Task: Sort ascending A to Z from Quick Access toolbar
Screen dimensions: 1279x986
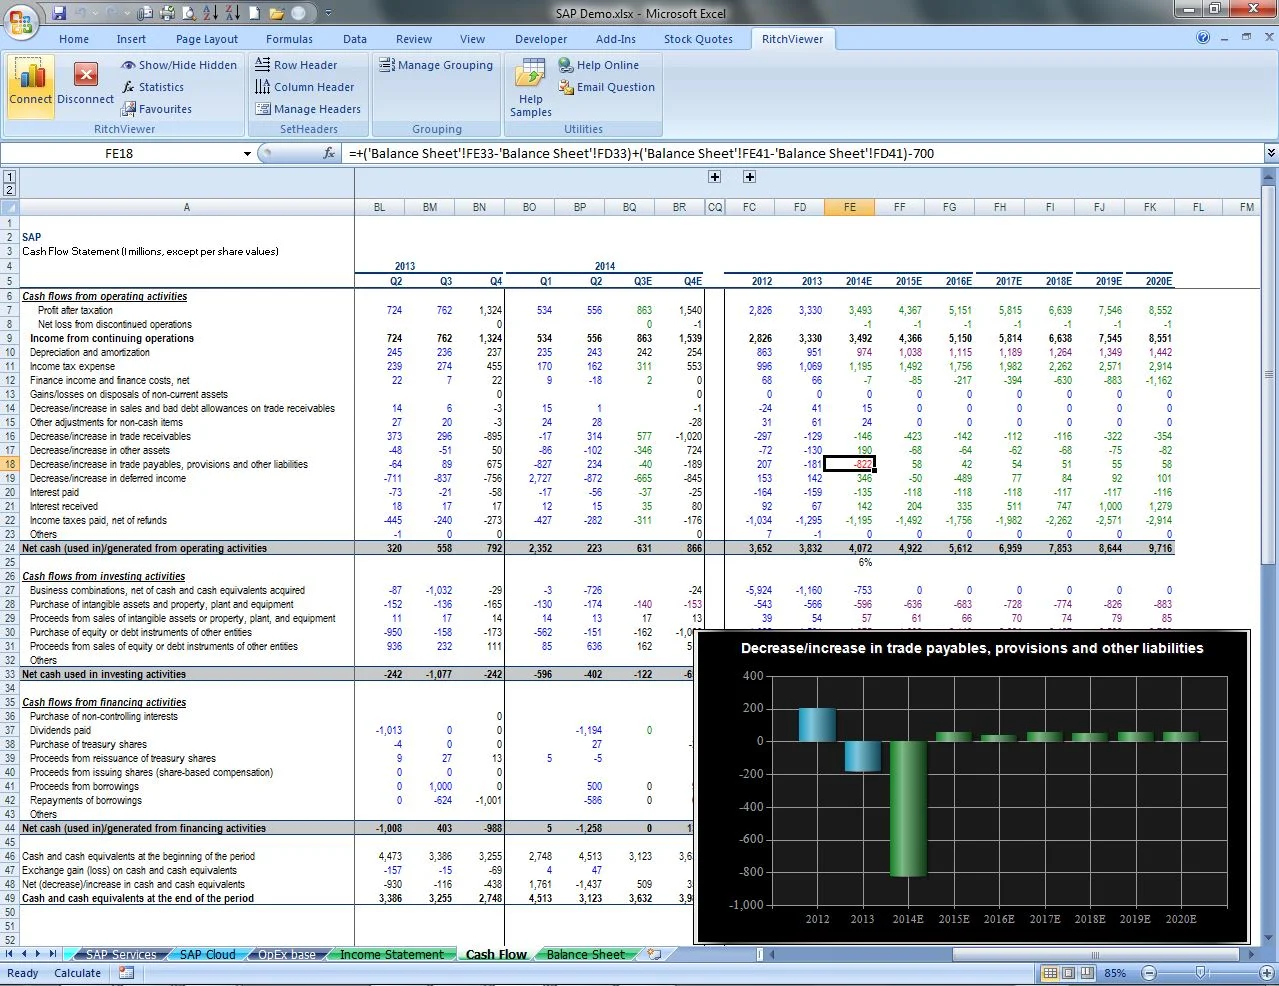Action: (210, 13)
